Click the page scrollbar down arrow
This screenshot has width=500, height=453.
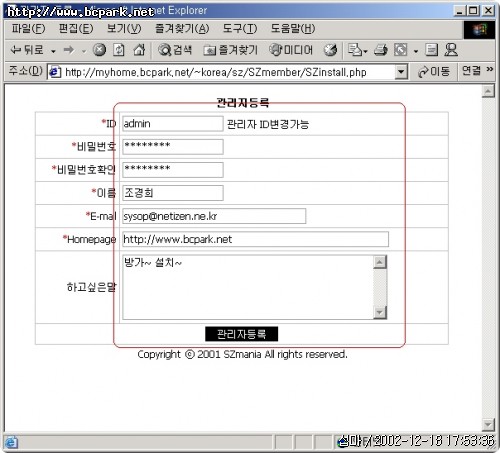coord(488,425)
